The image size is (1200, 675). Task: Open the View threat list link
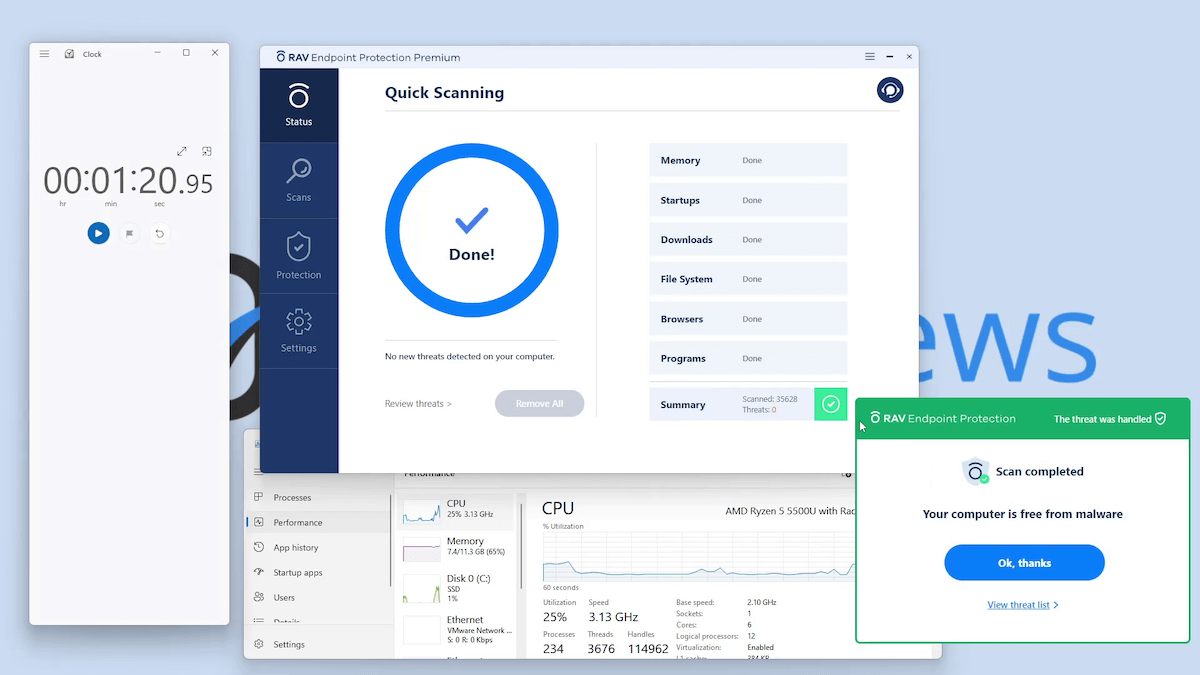[1022, 605]
